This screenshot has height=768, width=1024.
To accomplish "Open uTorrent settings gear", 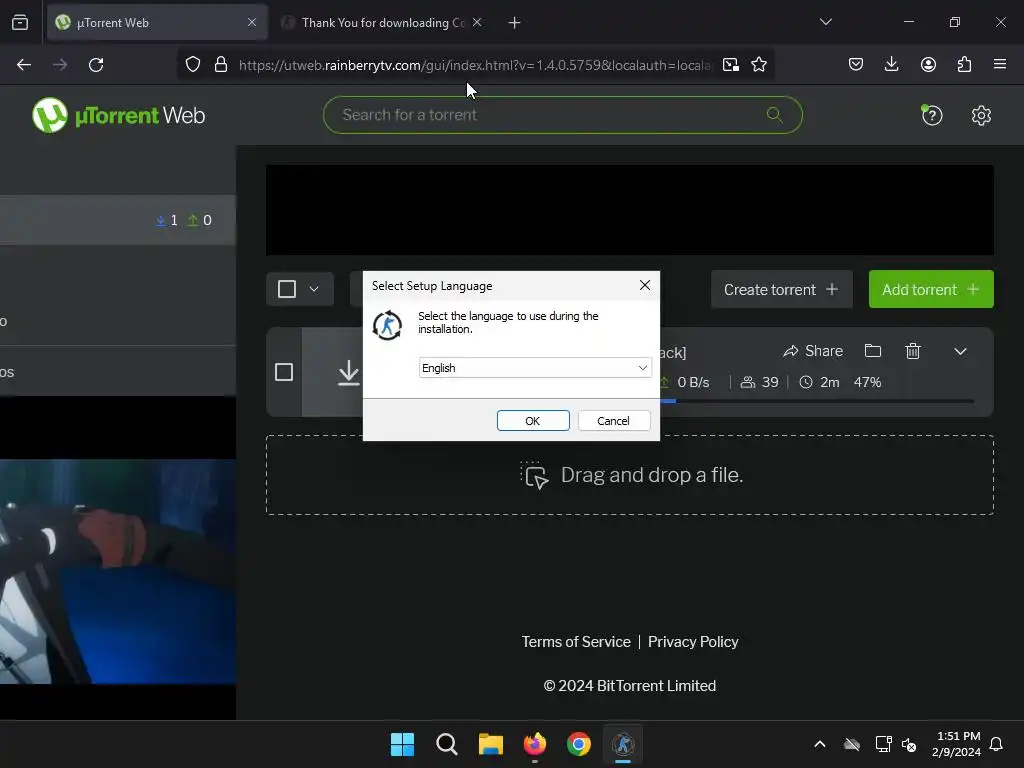I will (981, 116).
